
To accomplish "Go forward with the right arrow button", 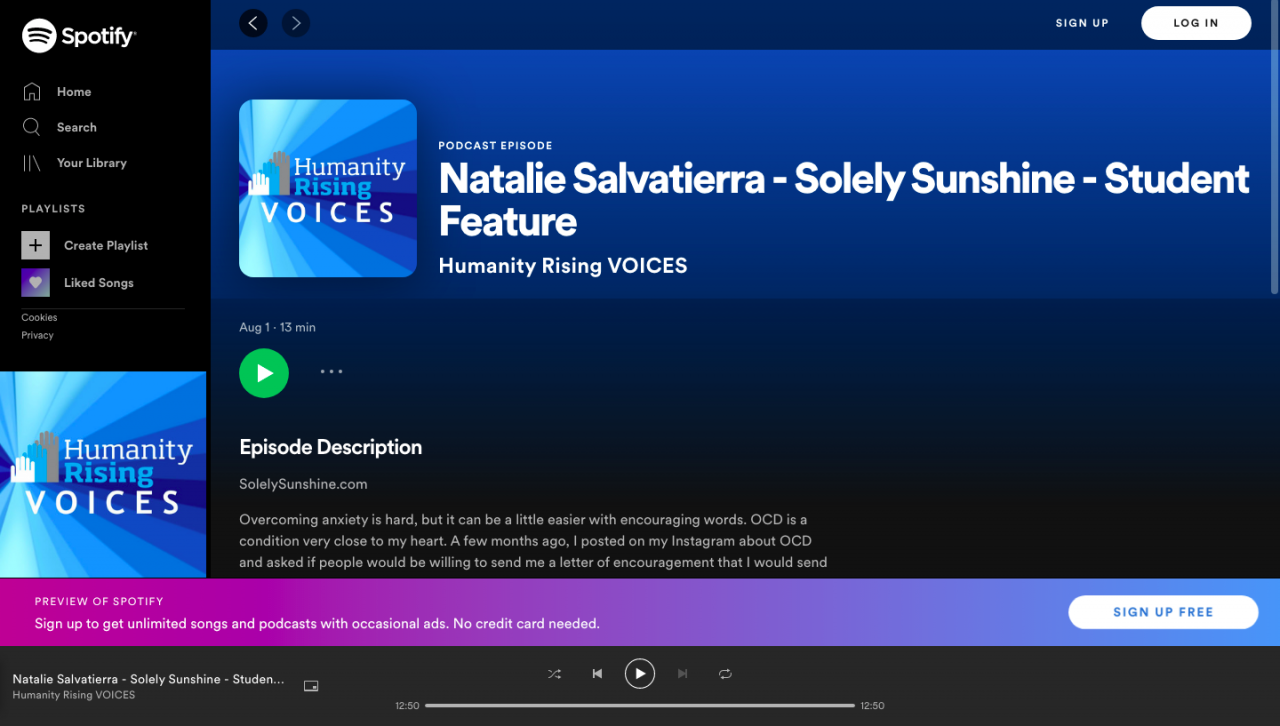I will point(295,23).
